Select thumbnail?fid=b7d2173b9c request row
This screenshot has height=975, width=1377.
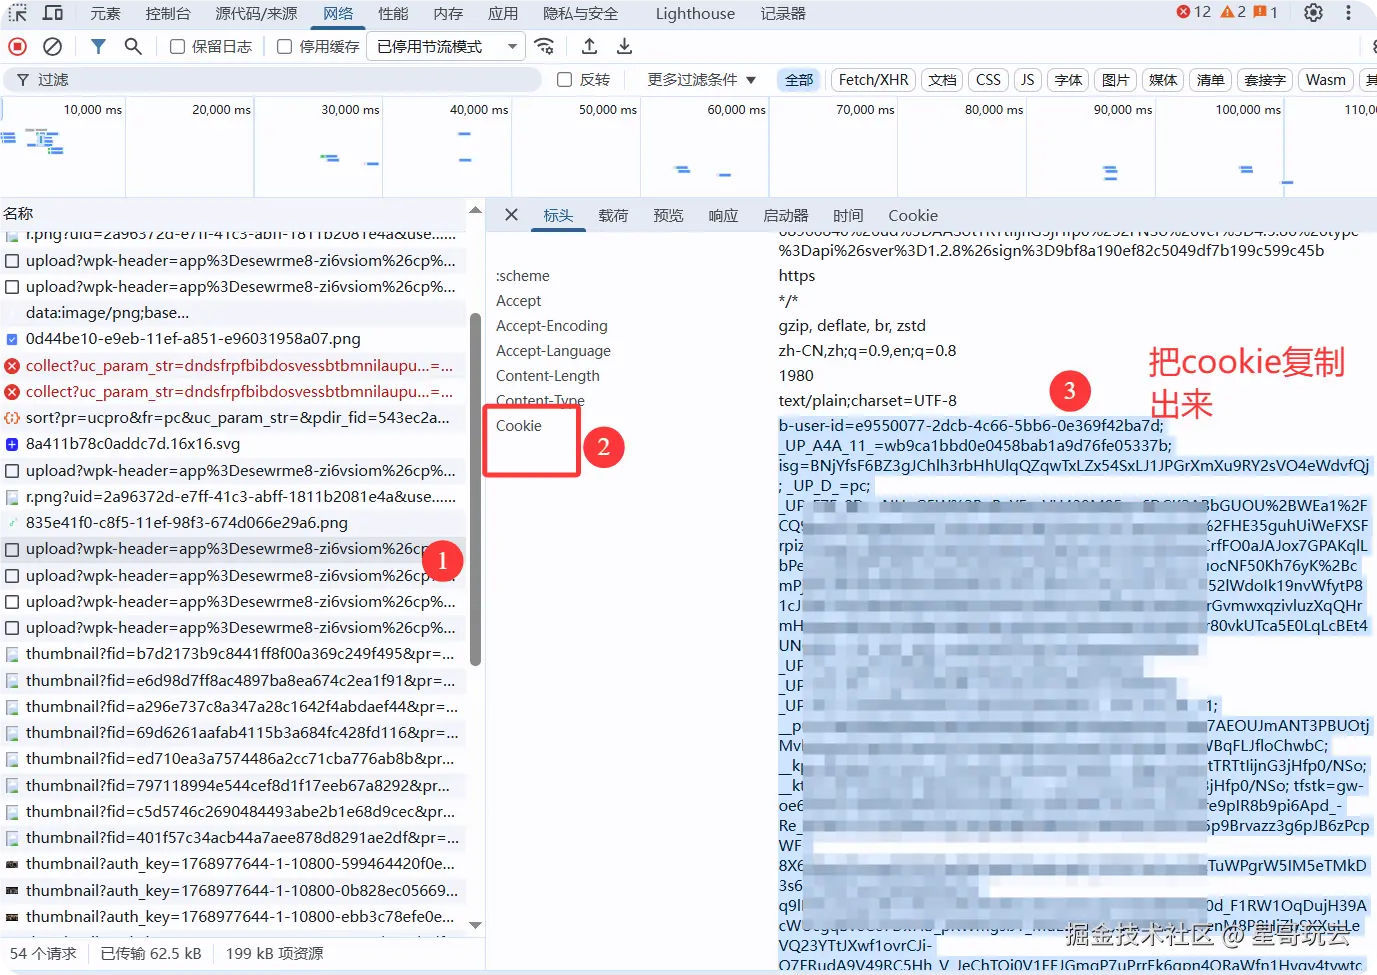point(232,654)
